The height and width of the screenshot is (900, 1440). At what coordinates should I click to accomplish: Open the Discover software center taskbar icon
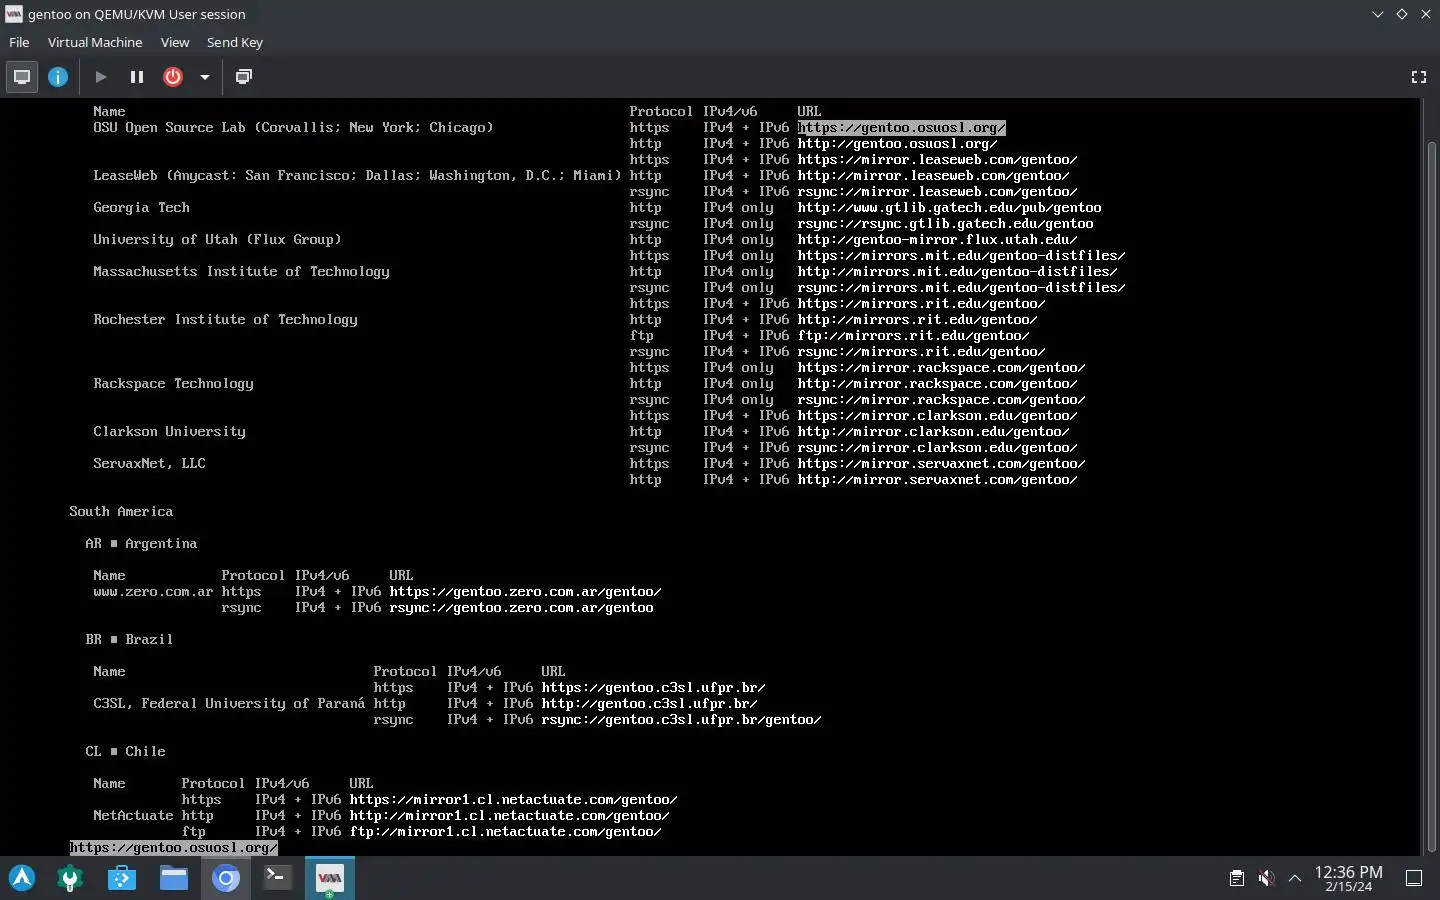click(122, 879)
